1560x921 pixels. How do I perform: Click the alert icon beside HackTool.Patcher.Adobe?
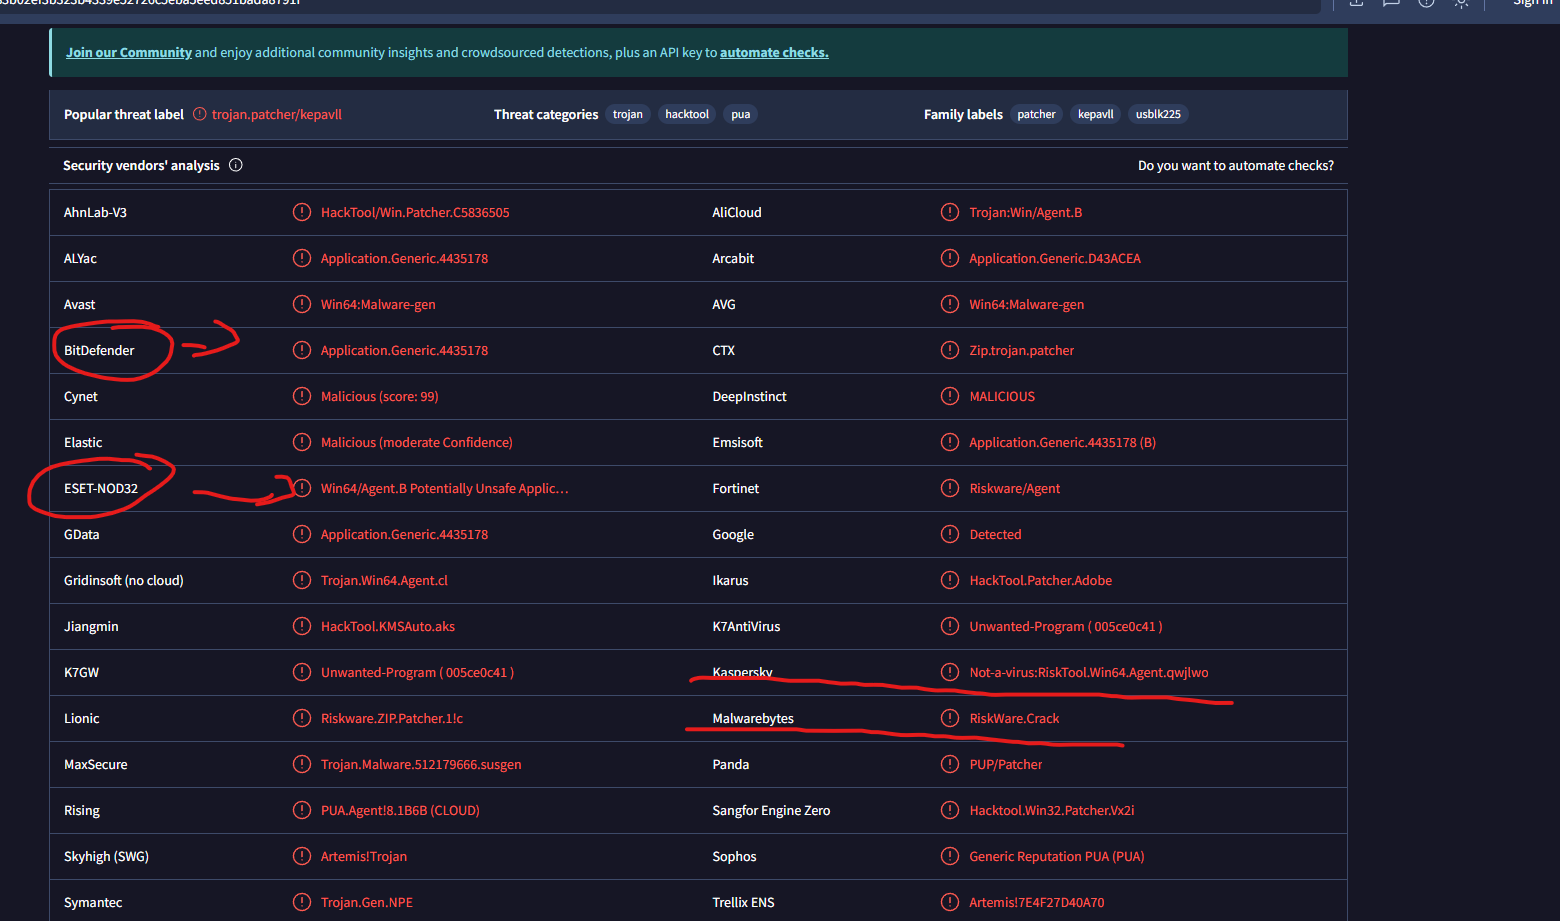click(x=950, y=580)
